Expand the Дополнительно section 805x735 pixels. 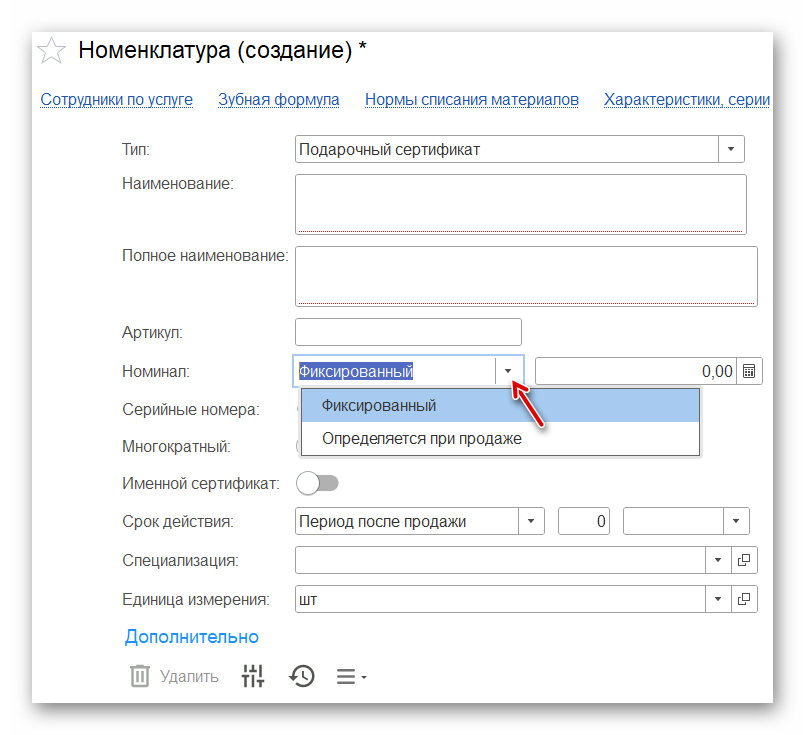[x=191, y=636]
